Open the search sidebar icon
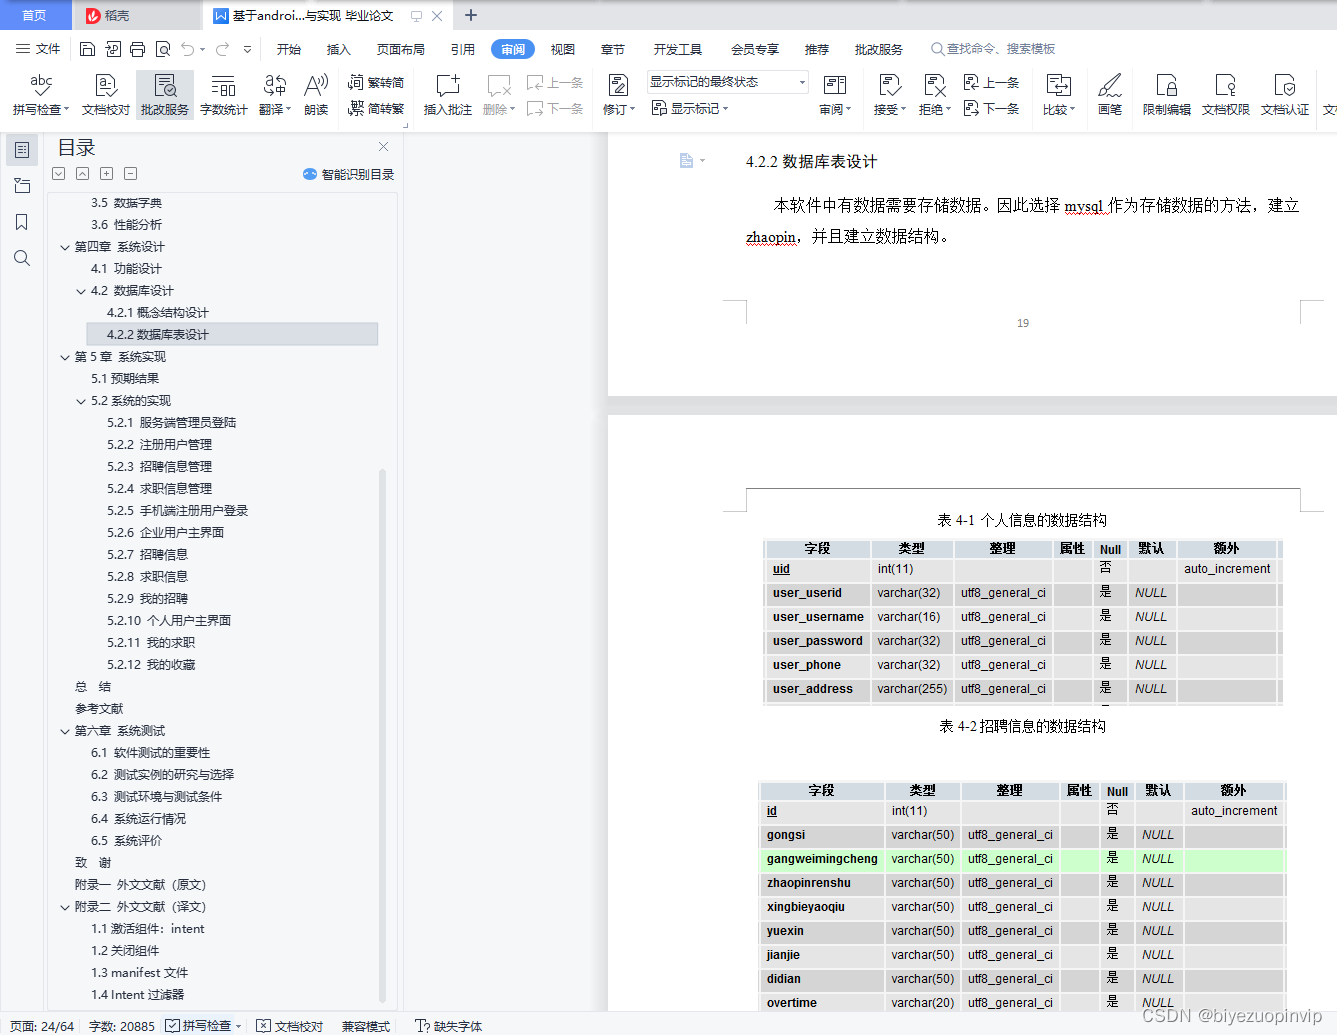Viewport: 1337px width, 1035px height. click(x=22, y=258)
